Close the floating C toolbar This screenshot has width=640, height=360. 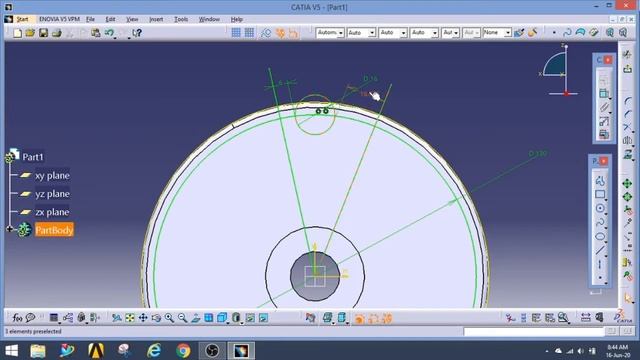tap(608, 60)
